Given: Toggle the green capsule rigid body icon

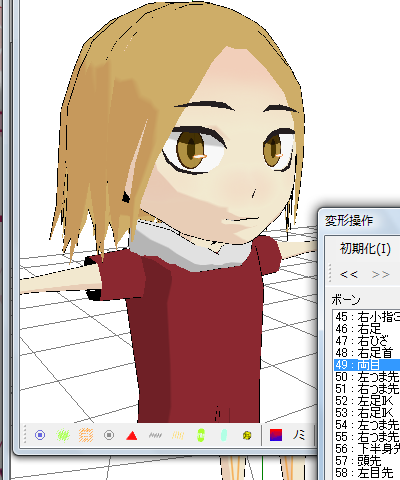Looking at the screenshot, I should pyautogui.click(x=201, y=435).
